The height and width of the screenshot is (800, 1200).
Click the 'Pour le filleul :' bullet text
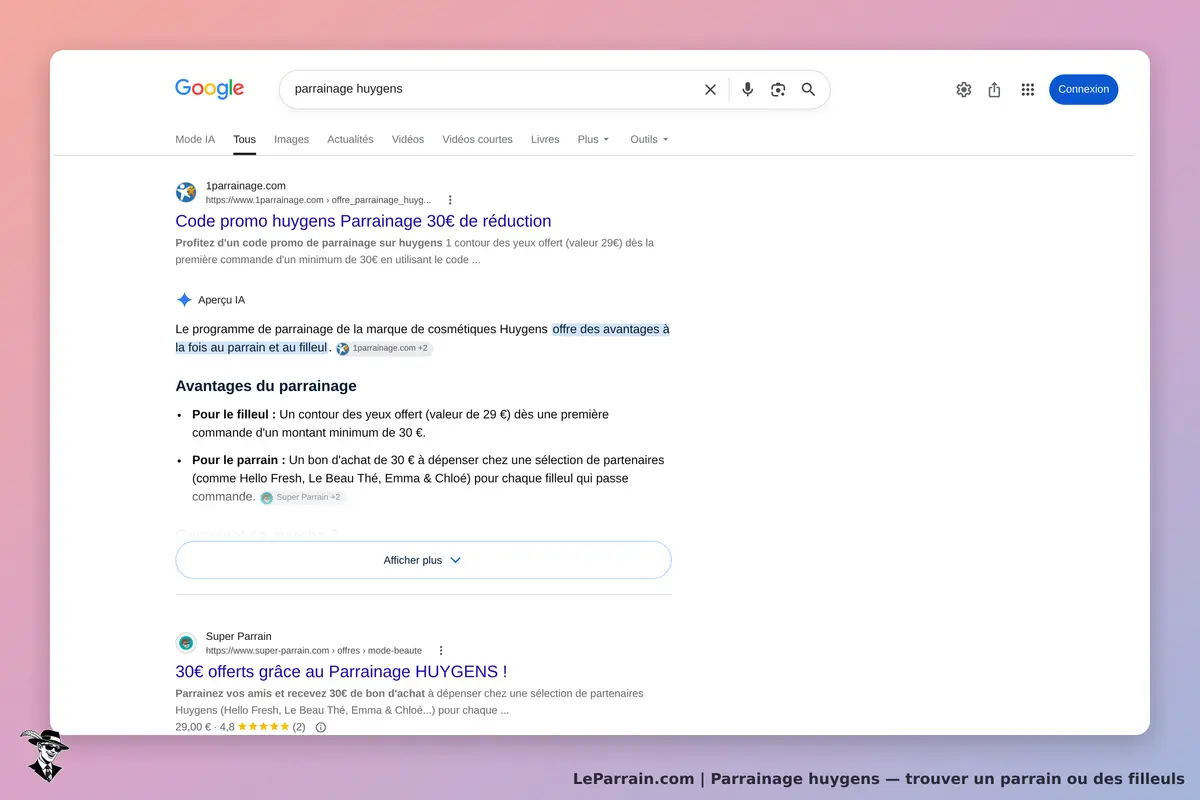(234, 414)
